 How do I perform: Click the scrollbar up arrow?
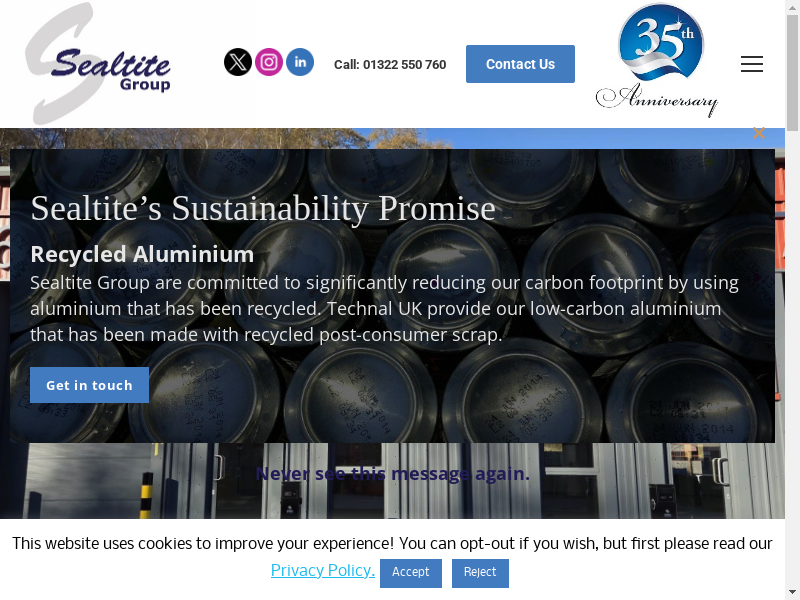[793, 6]
